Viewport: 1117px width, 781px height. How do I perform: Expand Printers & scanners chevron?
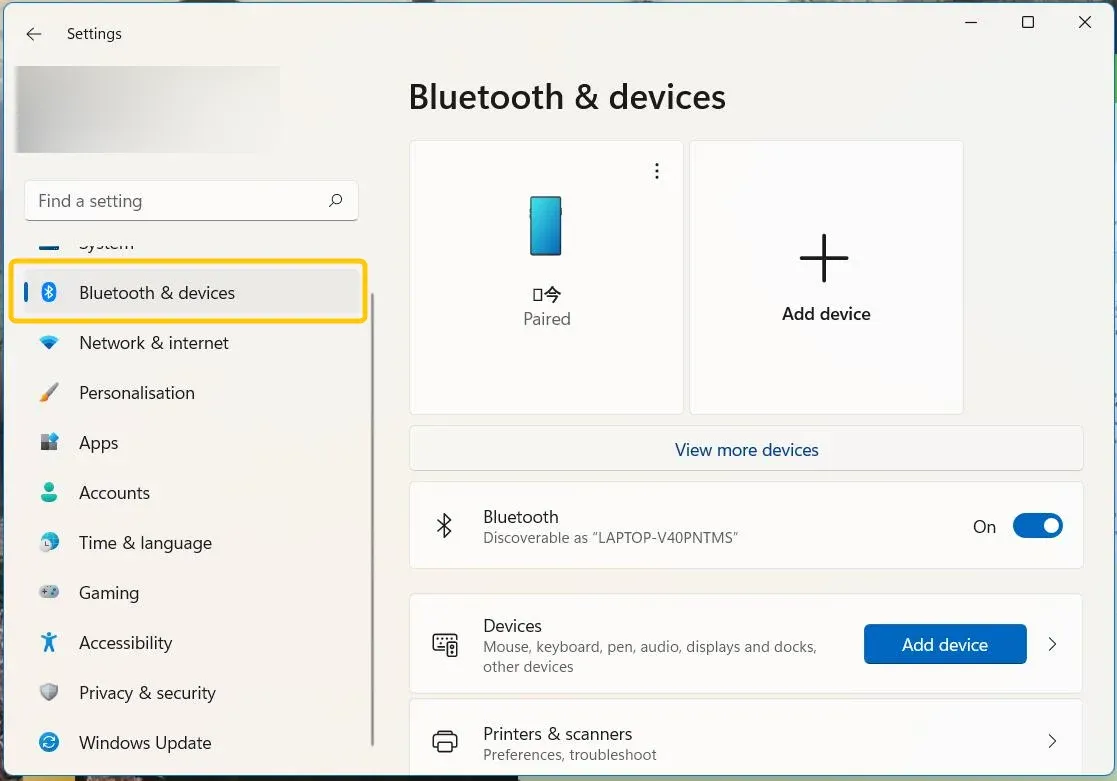[x=1052, y=741]
